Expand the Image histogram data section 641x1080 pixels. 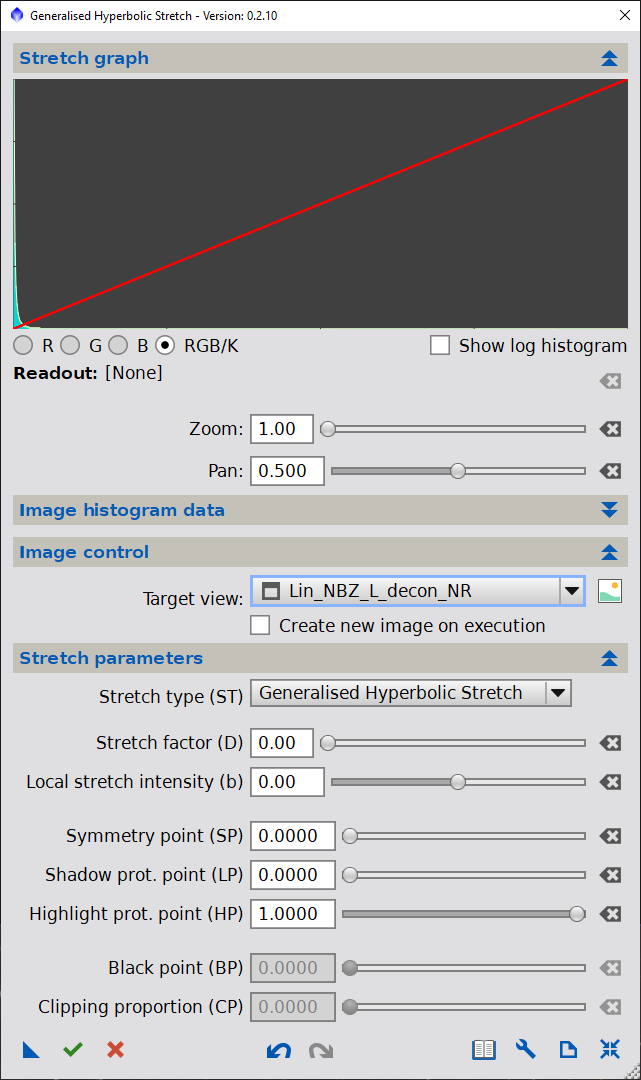click(x=610, y=510)
